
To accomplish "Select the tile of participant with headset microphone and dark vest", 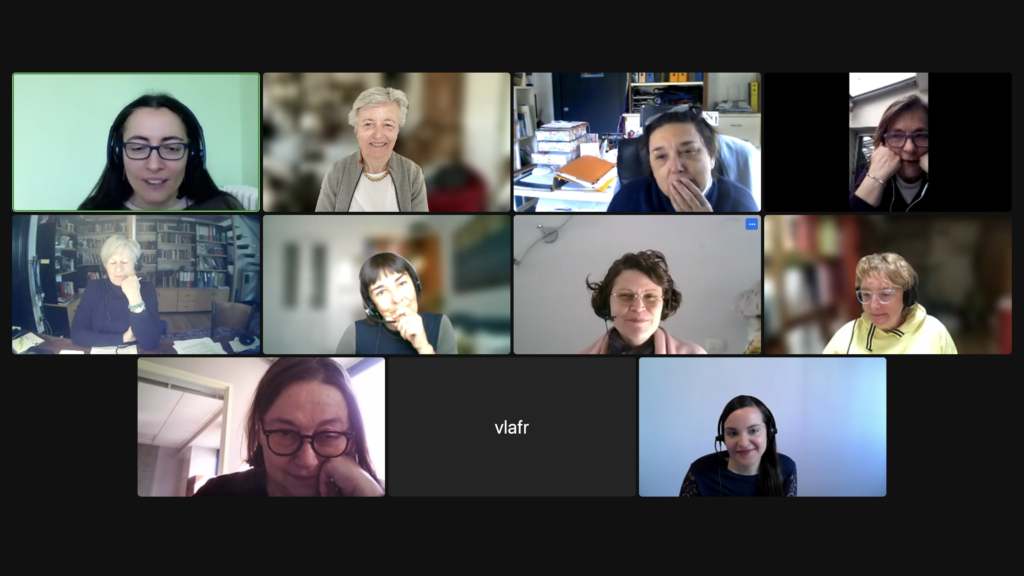I will click(387, 284).
